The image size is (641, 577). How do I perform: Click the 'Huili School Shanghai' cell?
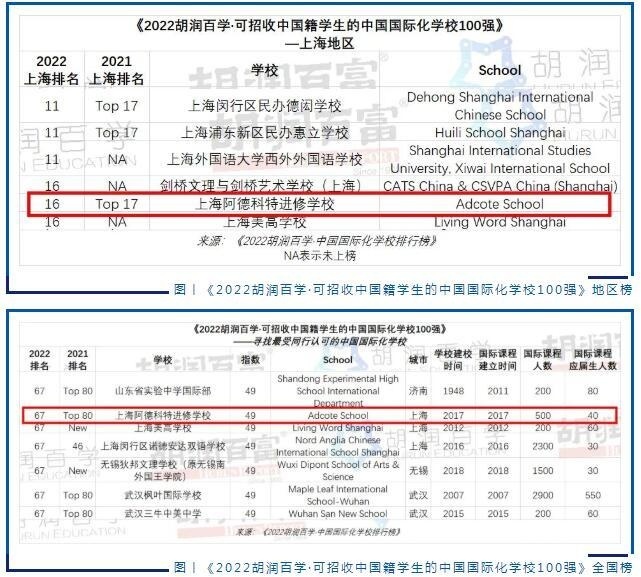pyautogui.click(x=500, y=132)
